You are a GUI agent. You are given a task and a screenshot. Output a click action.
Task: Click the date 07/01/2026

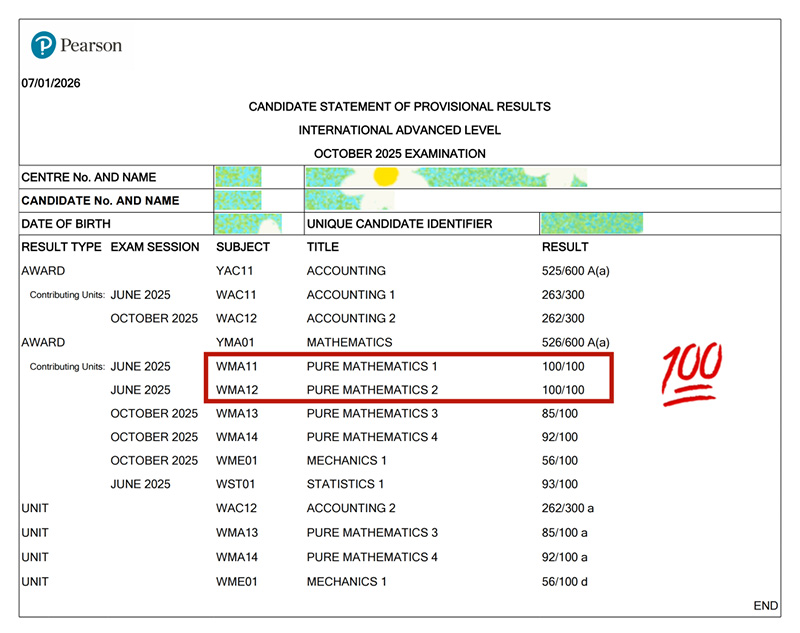pos(51,83)
